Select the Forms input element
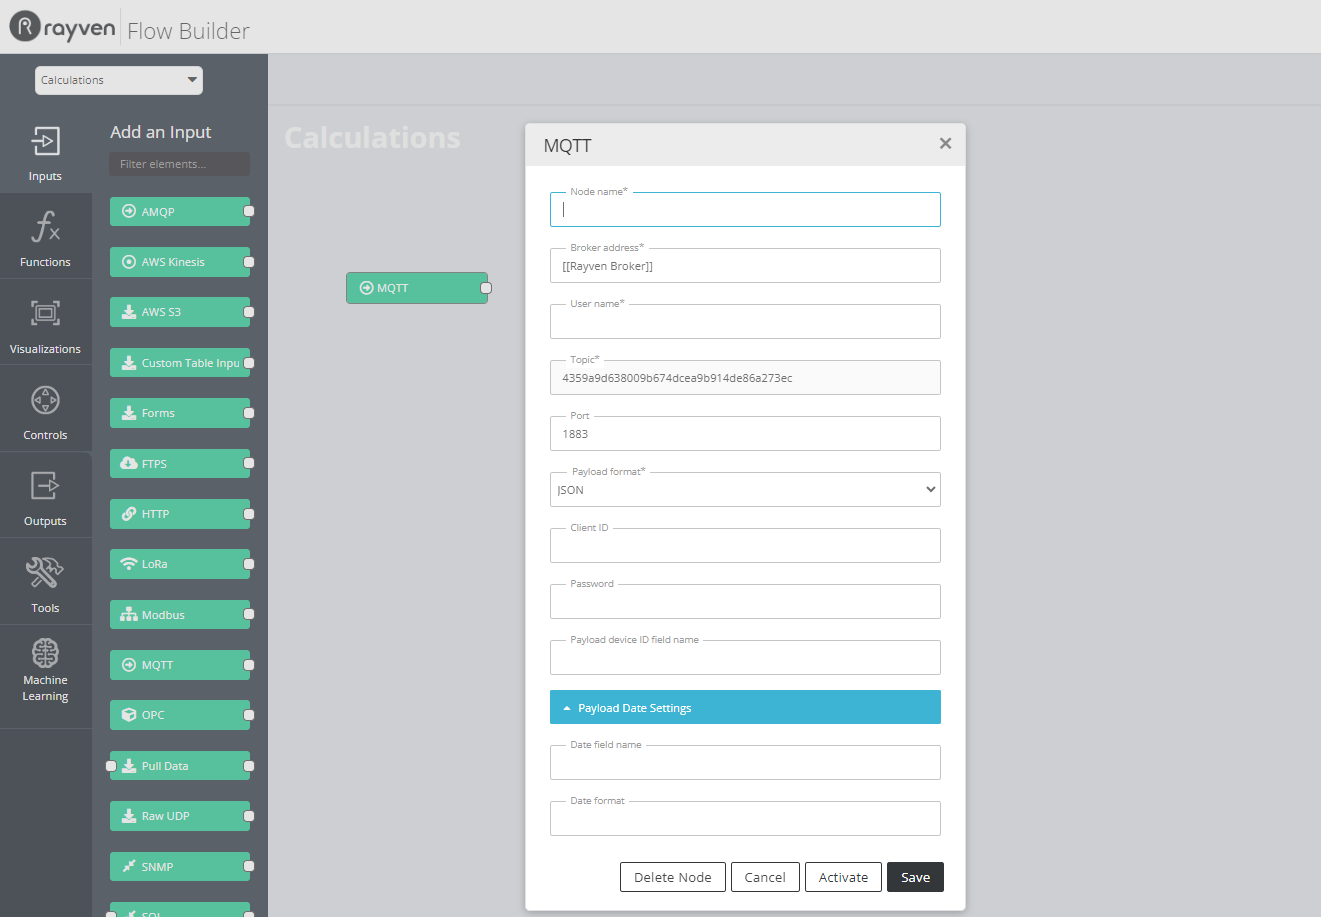1321x917 pixels. [180, 413]
